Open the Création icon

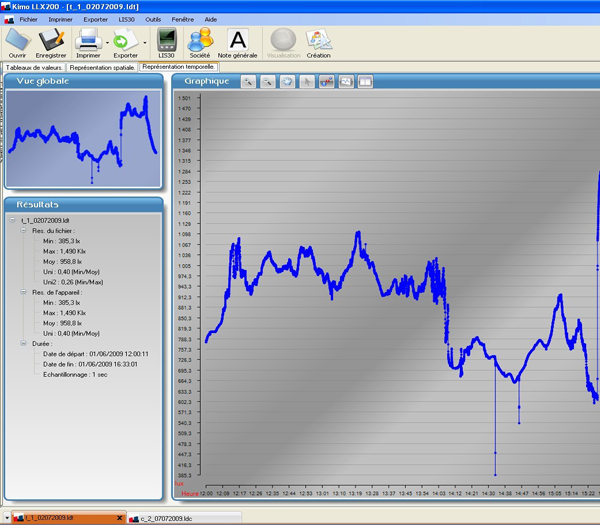tap(319, 40)
